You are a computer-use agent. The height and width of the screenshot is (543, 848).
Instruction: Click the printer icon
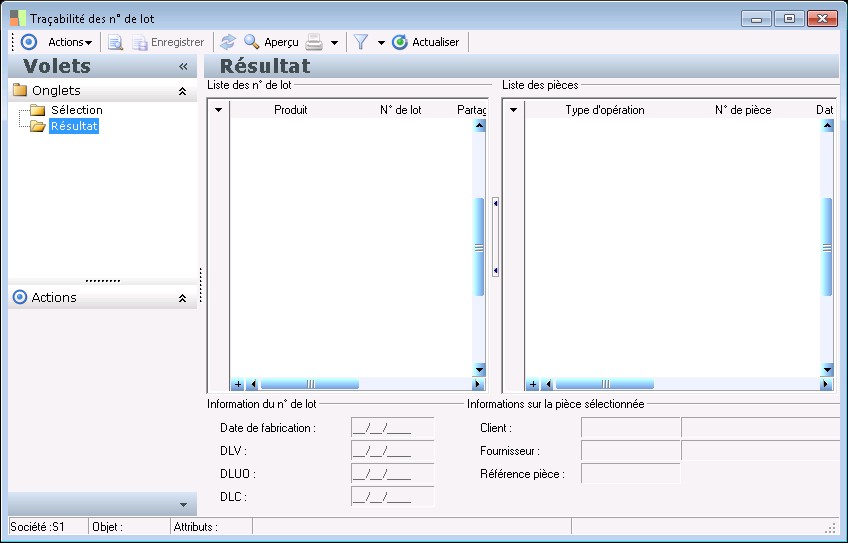[314, 42]
